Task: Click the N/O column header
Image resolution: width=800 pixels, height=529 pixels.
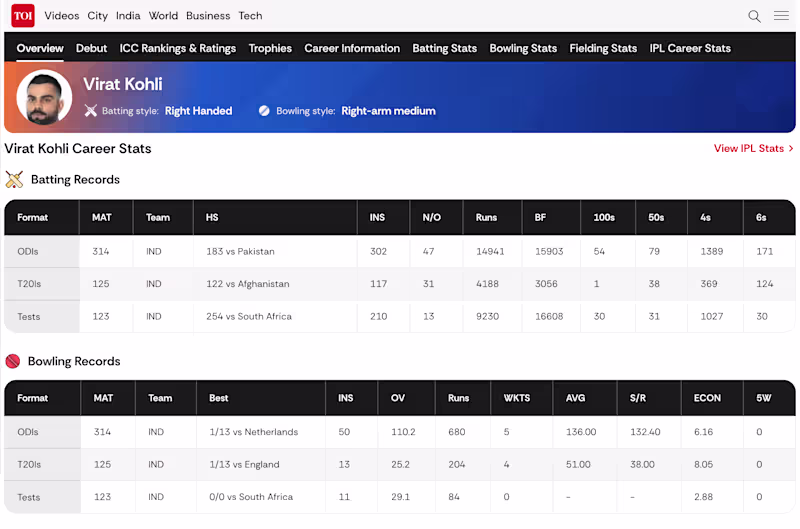Action: 431,217
